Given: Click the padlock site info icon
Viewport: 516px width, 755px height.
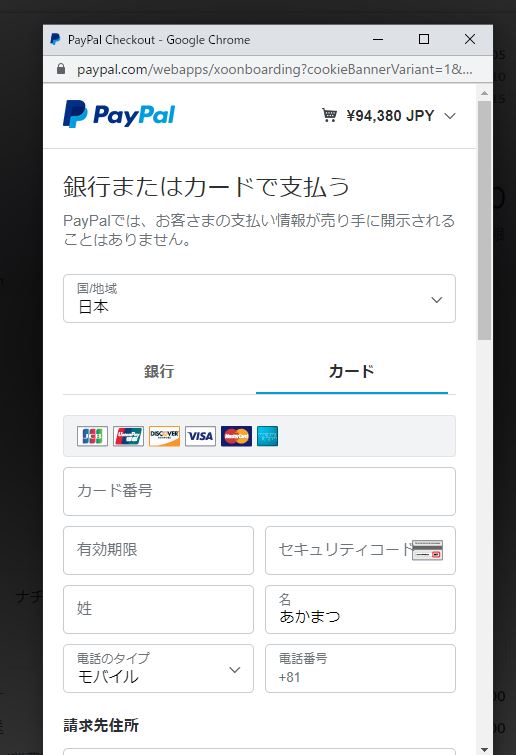Looking at the screenshot, I should click(61, 69).
